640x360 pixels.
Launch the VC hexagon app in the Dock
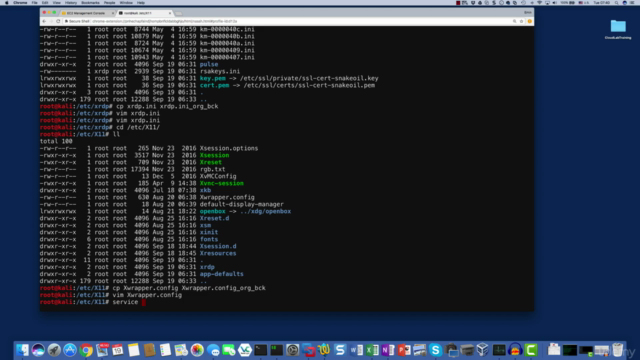pyautogui.click(x=245, y=350)
